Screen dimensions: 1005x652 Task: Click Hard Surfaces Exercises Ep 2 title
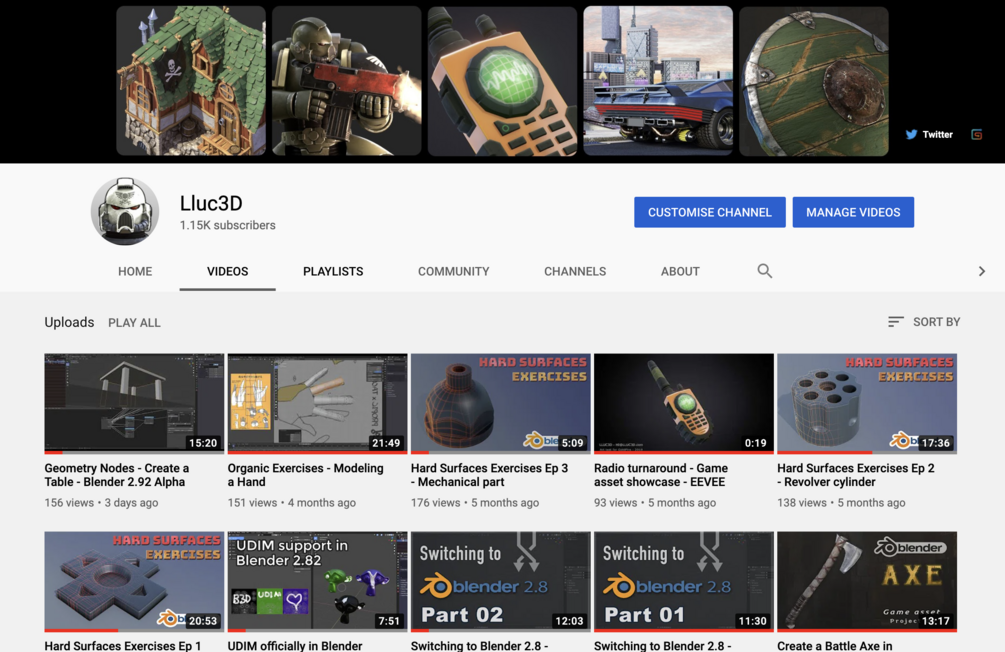856,475
